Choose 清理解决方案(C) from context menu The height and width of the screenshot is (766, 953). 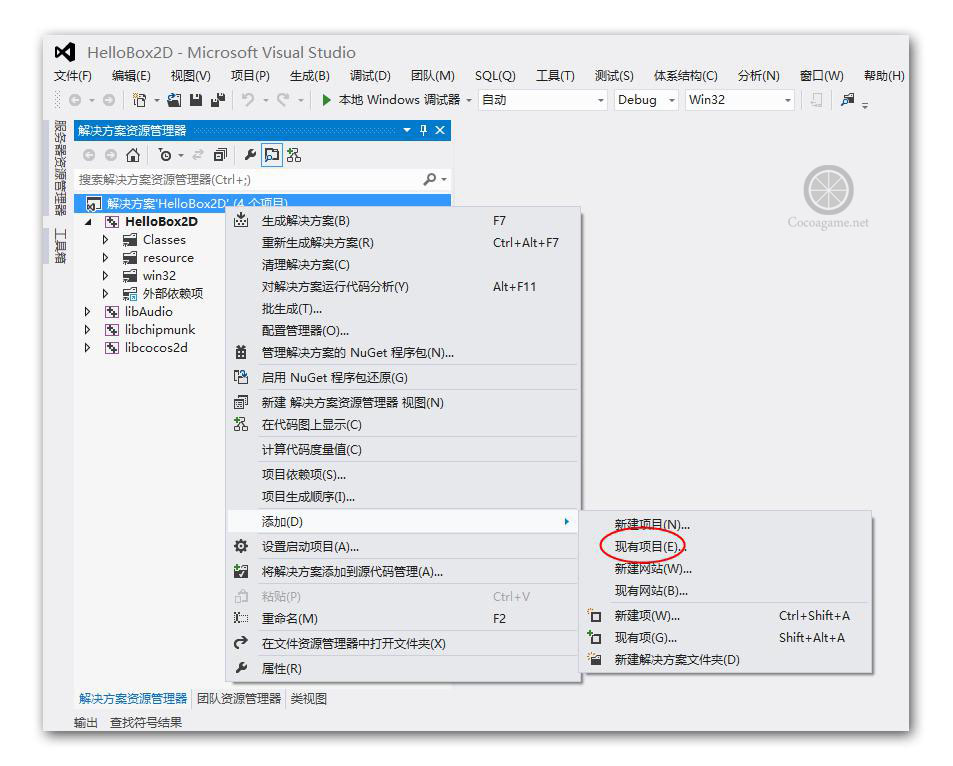(x=404, y=264)
